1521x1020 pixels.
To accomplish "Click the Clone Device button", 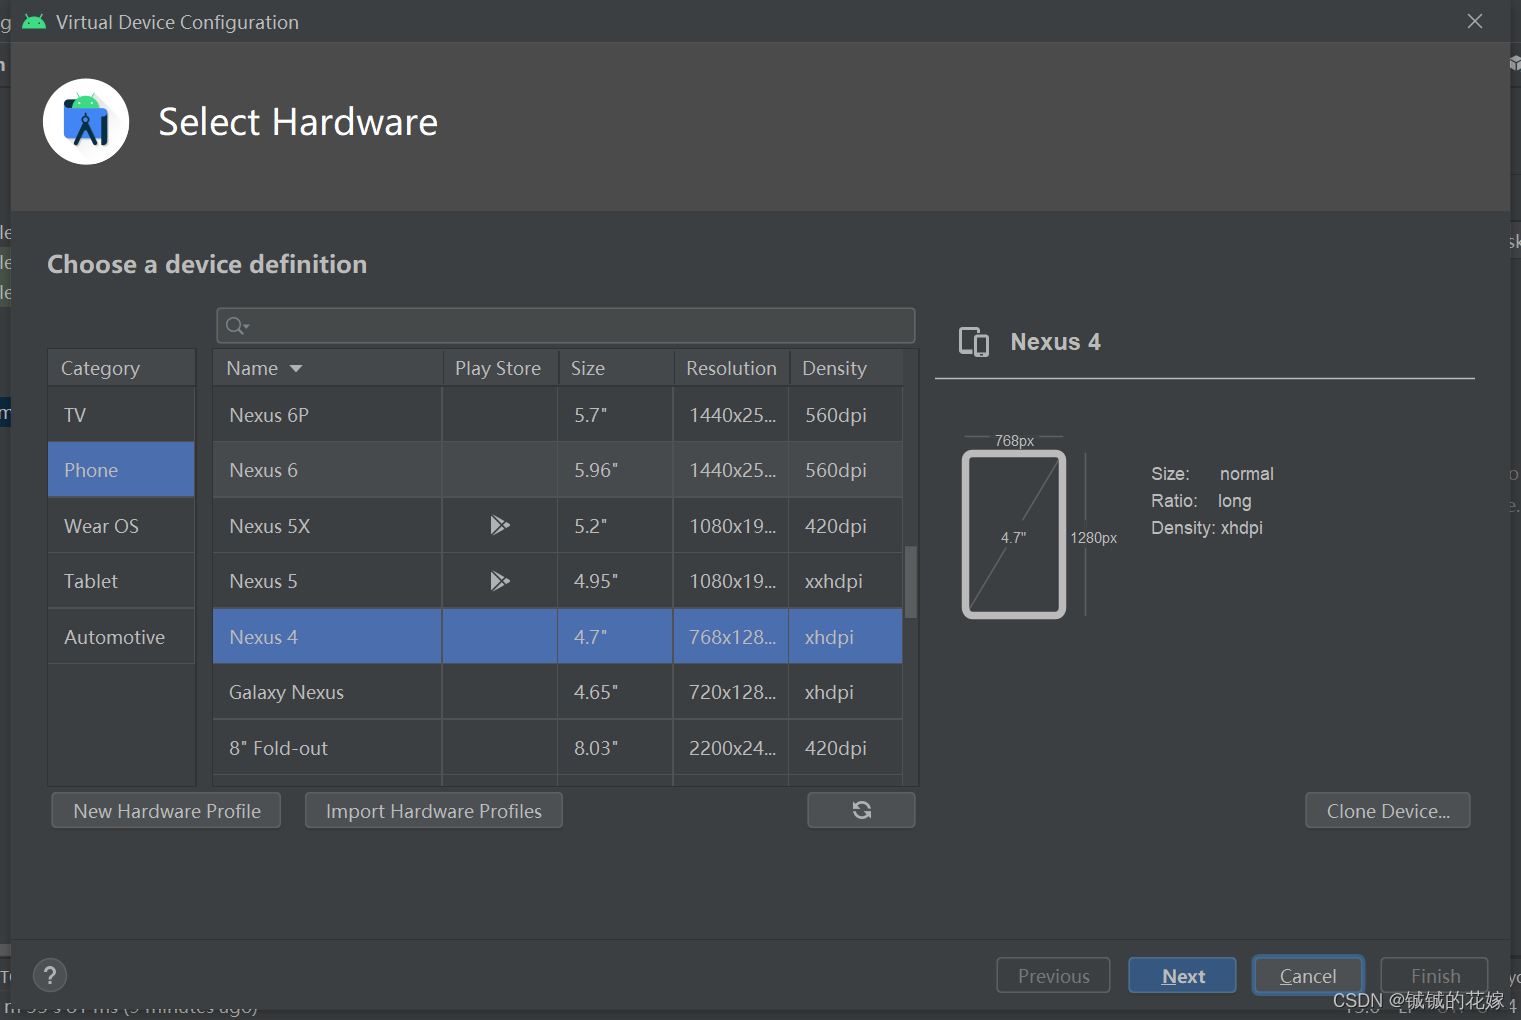I will [x=1388, y=811].
